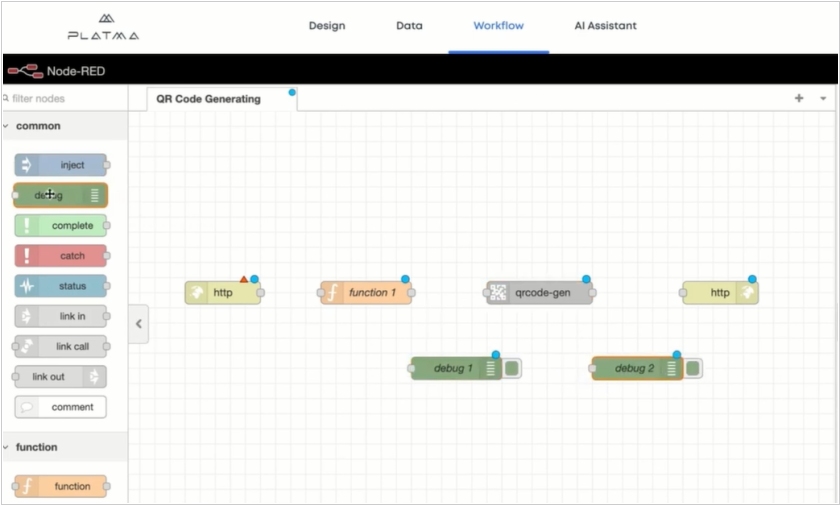Click the status node in palette

click(x=60, y=286)
